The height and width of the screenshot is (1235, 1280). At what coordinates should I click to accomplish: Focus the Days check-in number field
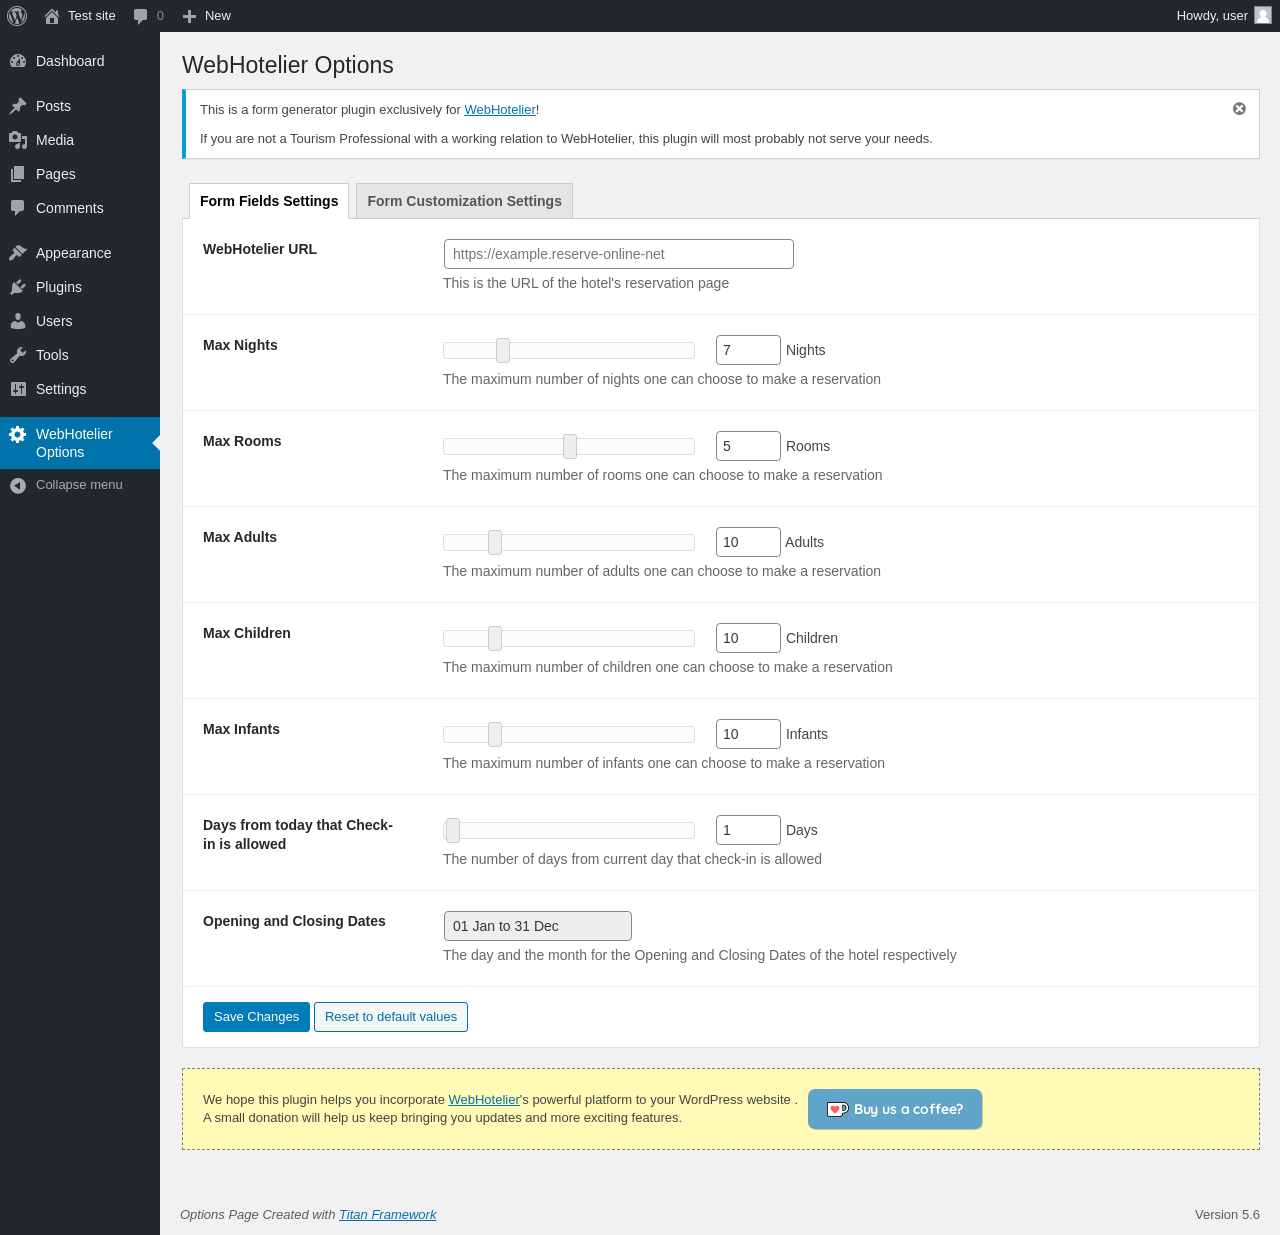[748, 830]
